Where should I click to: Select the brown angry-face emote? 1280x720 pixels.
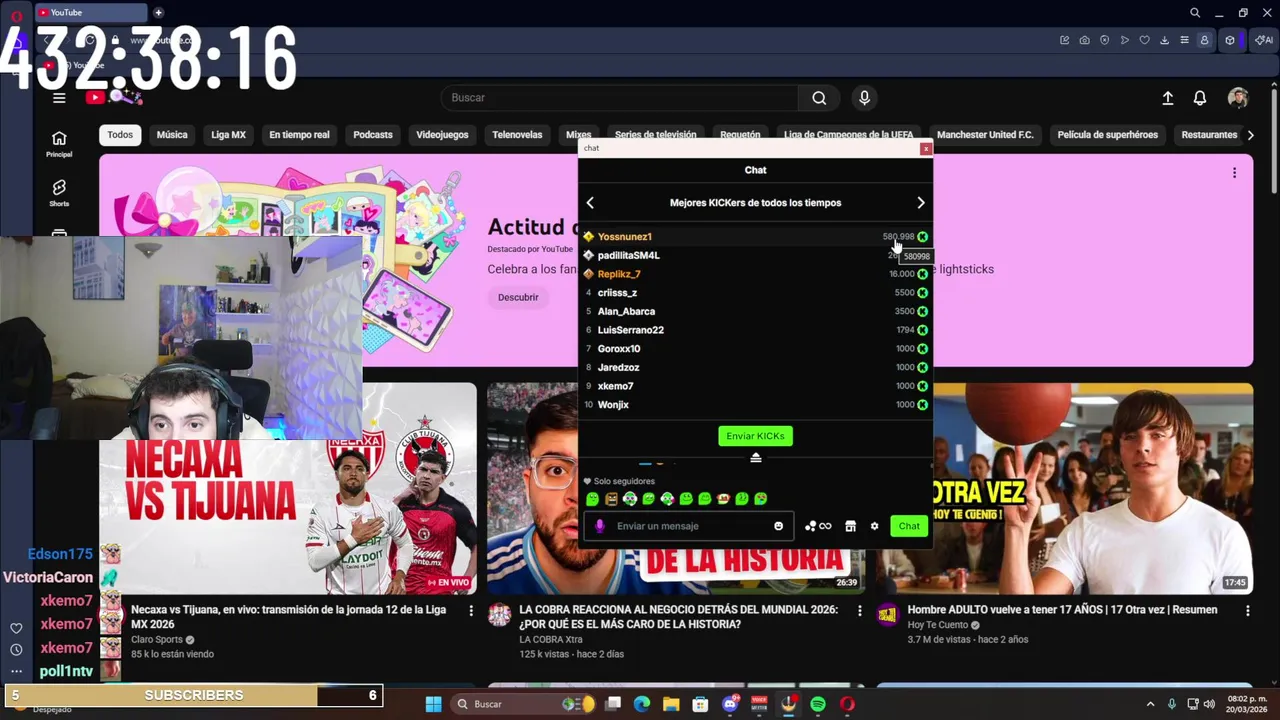click(611, 498)
